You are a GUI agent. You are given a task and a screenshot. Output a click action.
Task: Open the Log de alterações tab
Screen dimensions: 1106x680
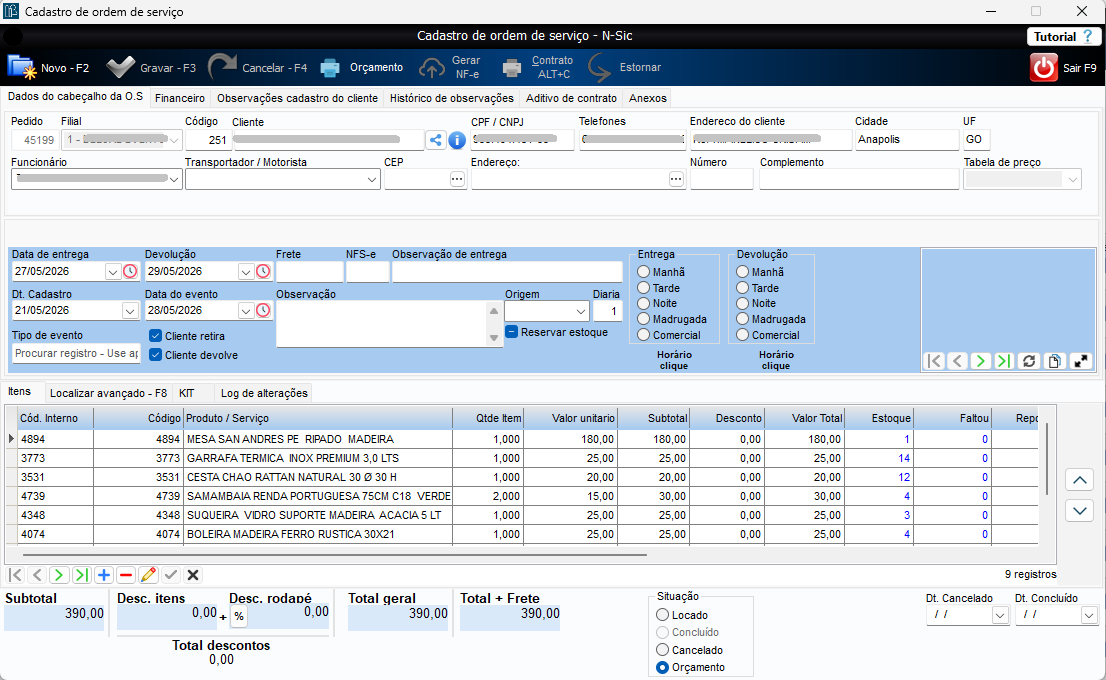point(265,393)
